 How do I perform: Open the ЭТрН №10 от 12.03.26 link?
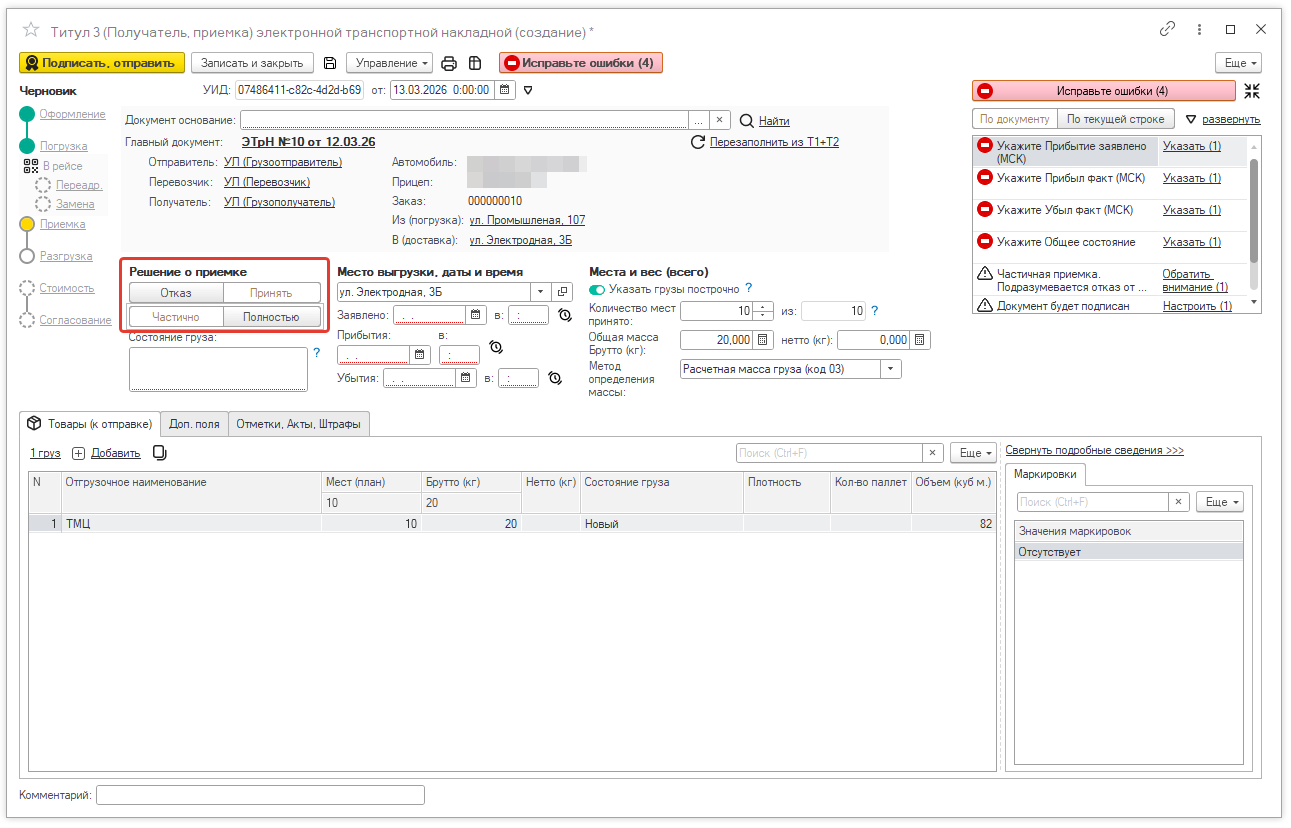tap(309, 142)
